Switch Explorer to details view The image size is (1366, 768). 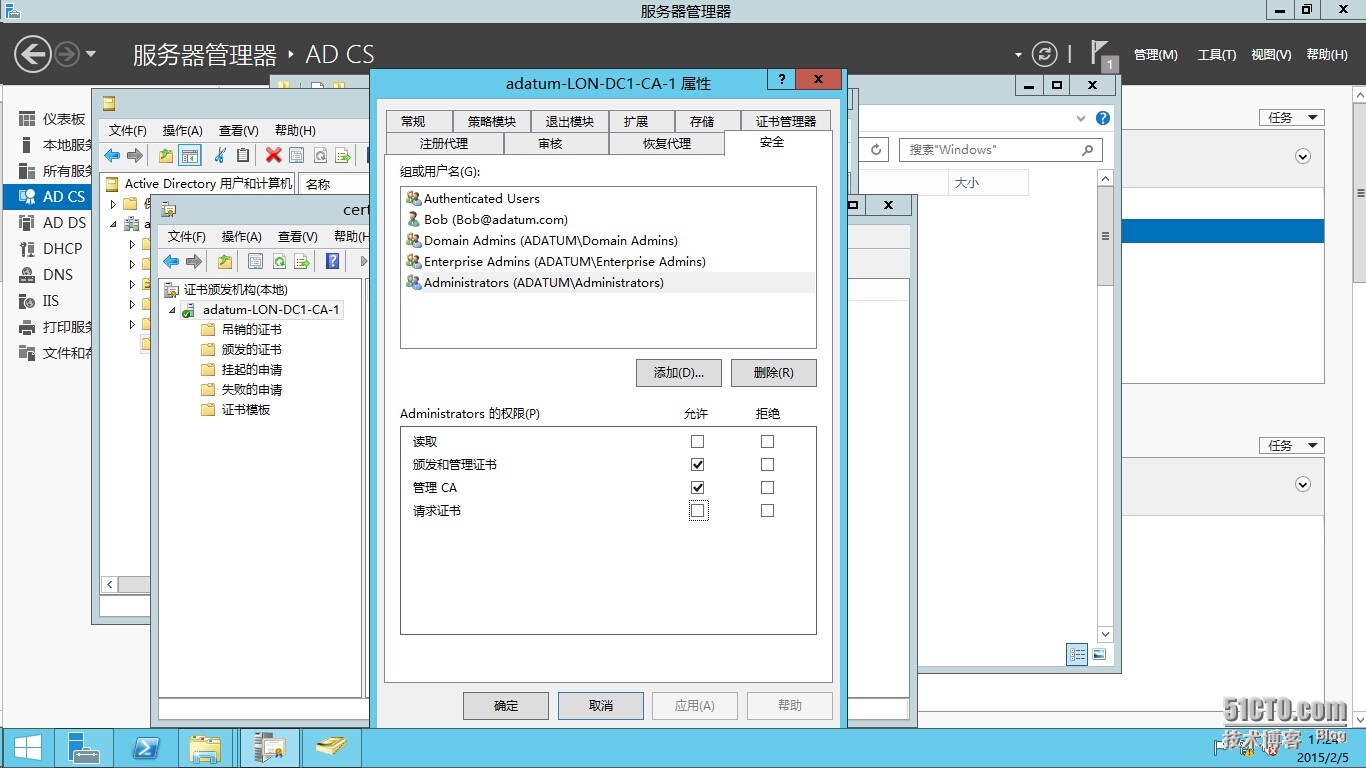point(1077,654)
